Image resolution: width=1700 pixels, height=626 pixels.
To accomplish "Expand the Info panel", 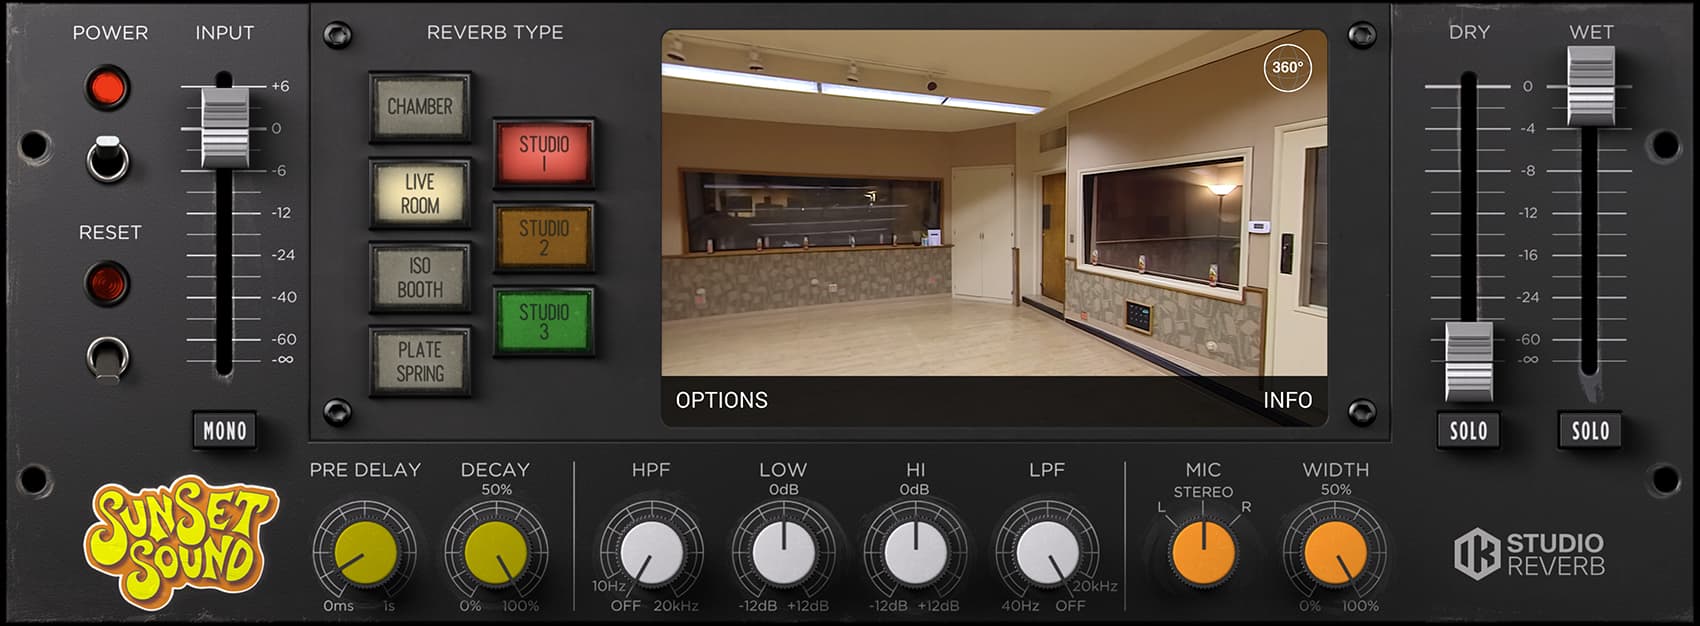I will click(x=1287, y=400).
